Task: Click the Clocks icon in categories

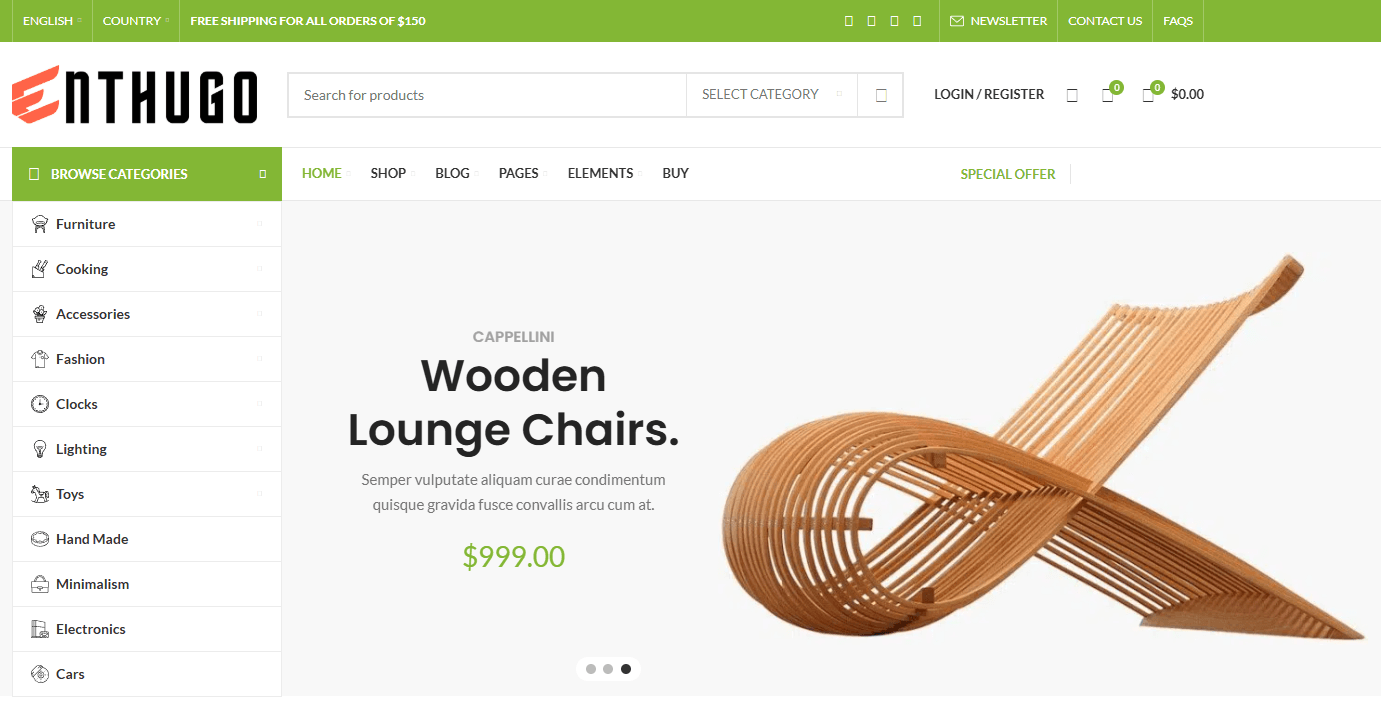Action: [40, 404]
